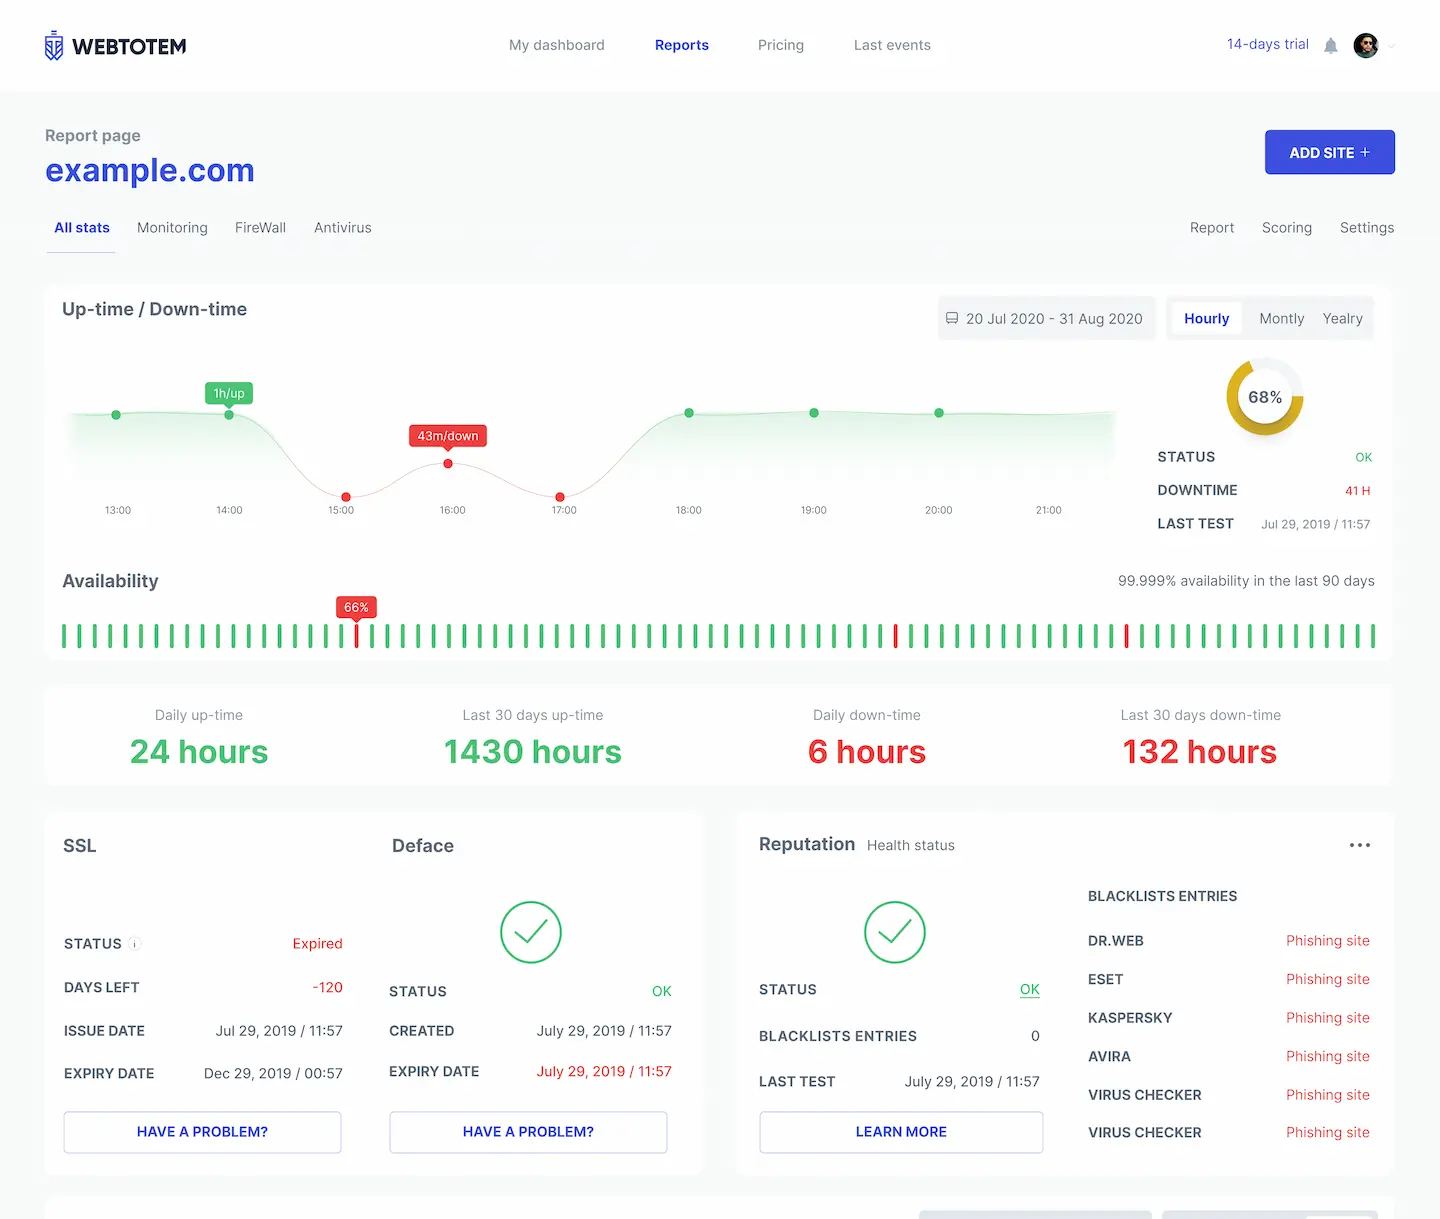Go to Last events in navigation
This screenshot has height=1219, width=1440.
coord(892,45)
